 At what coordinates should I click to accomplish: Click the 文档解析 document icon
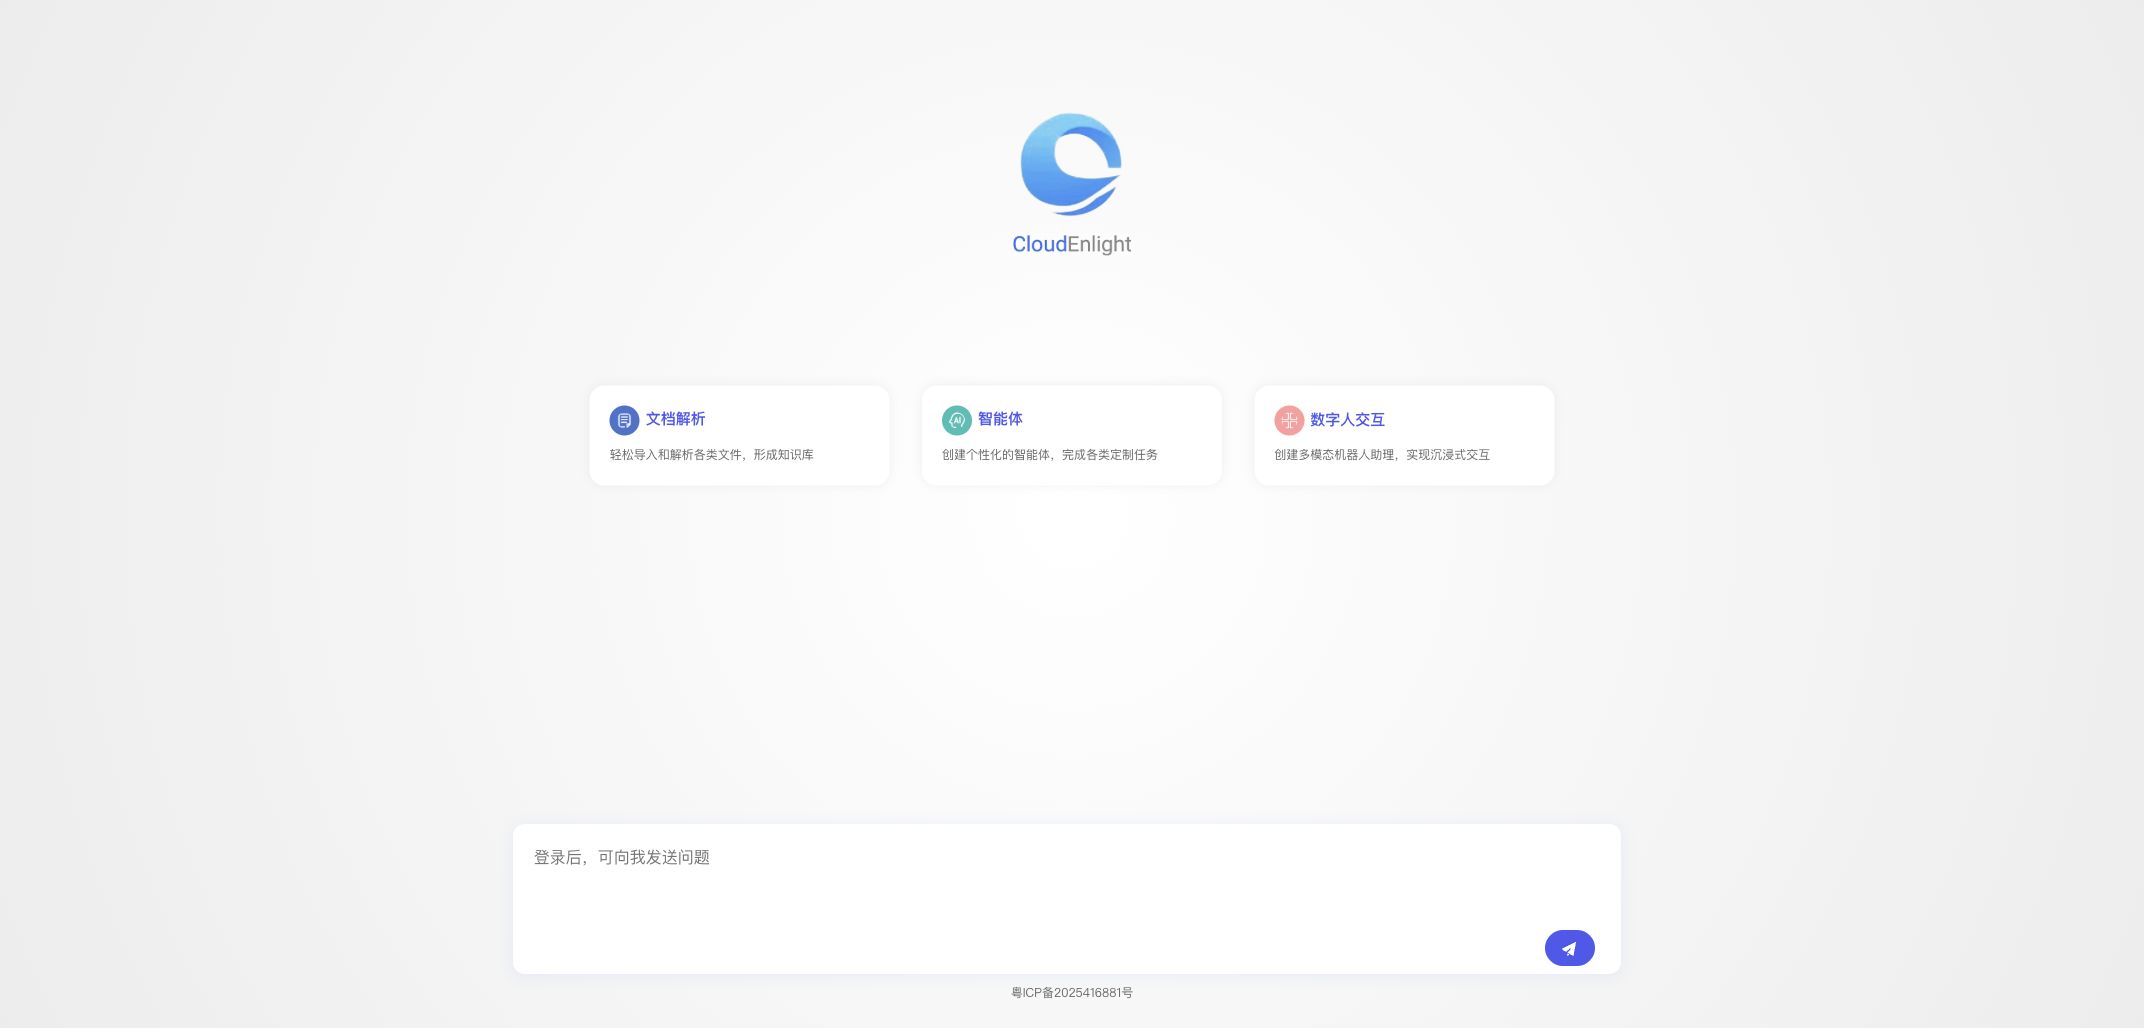624,420
